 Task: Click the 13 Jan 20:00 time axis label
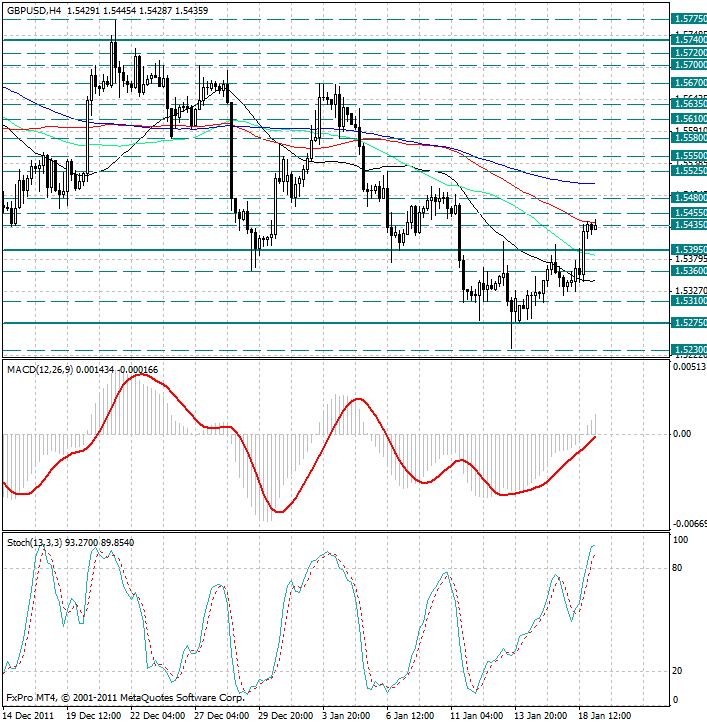tap(541, 716)
